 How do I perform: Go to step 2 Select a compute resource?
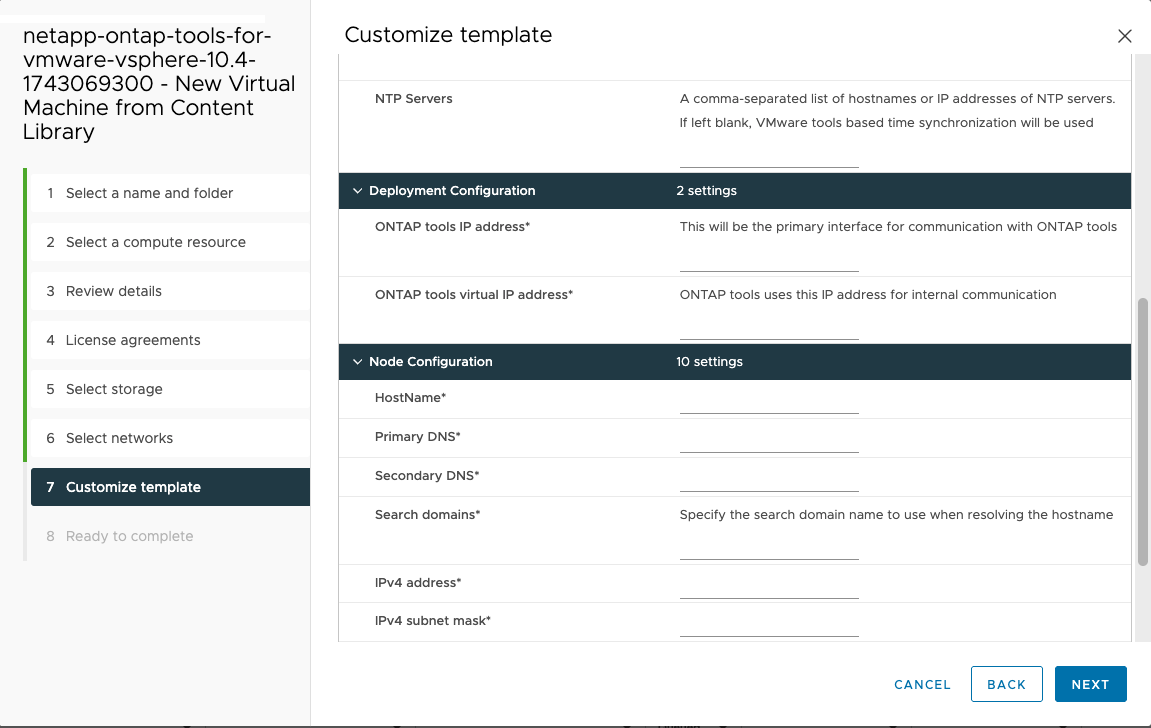(x=155, y=242)
